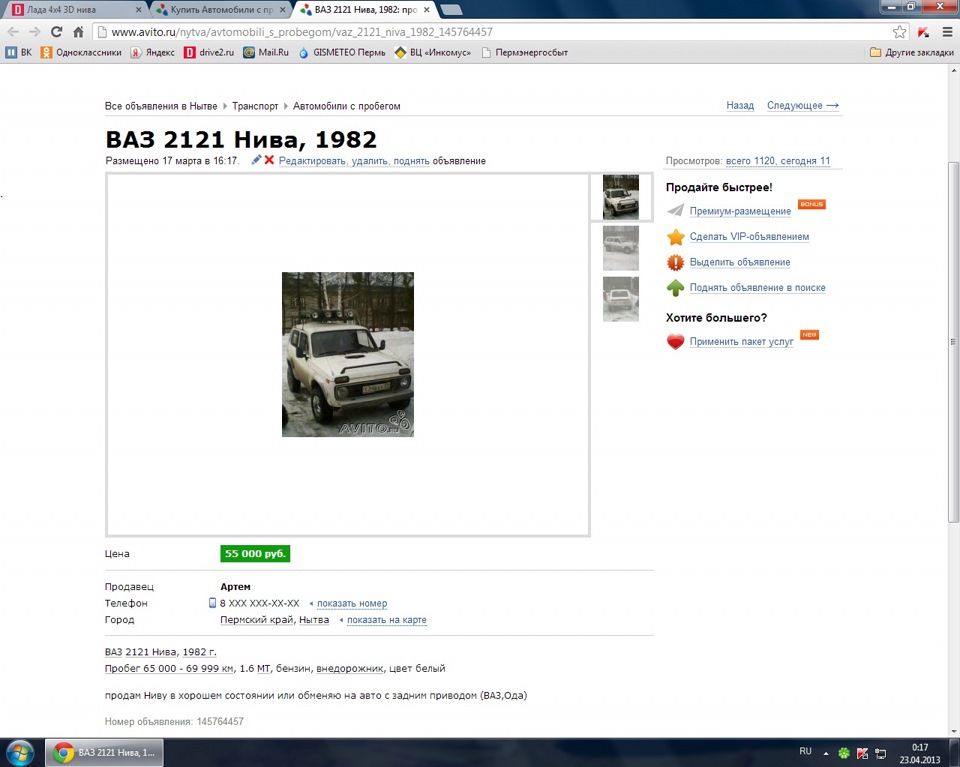Click Пермский край, Нытва city link
This screenshot has height=767, width=960.
[x=274, y=619]
